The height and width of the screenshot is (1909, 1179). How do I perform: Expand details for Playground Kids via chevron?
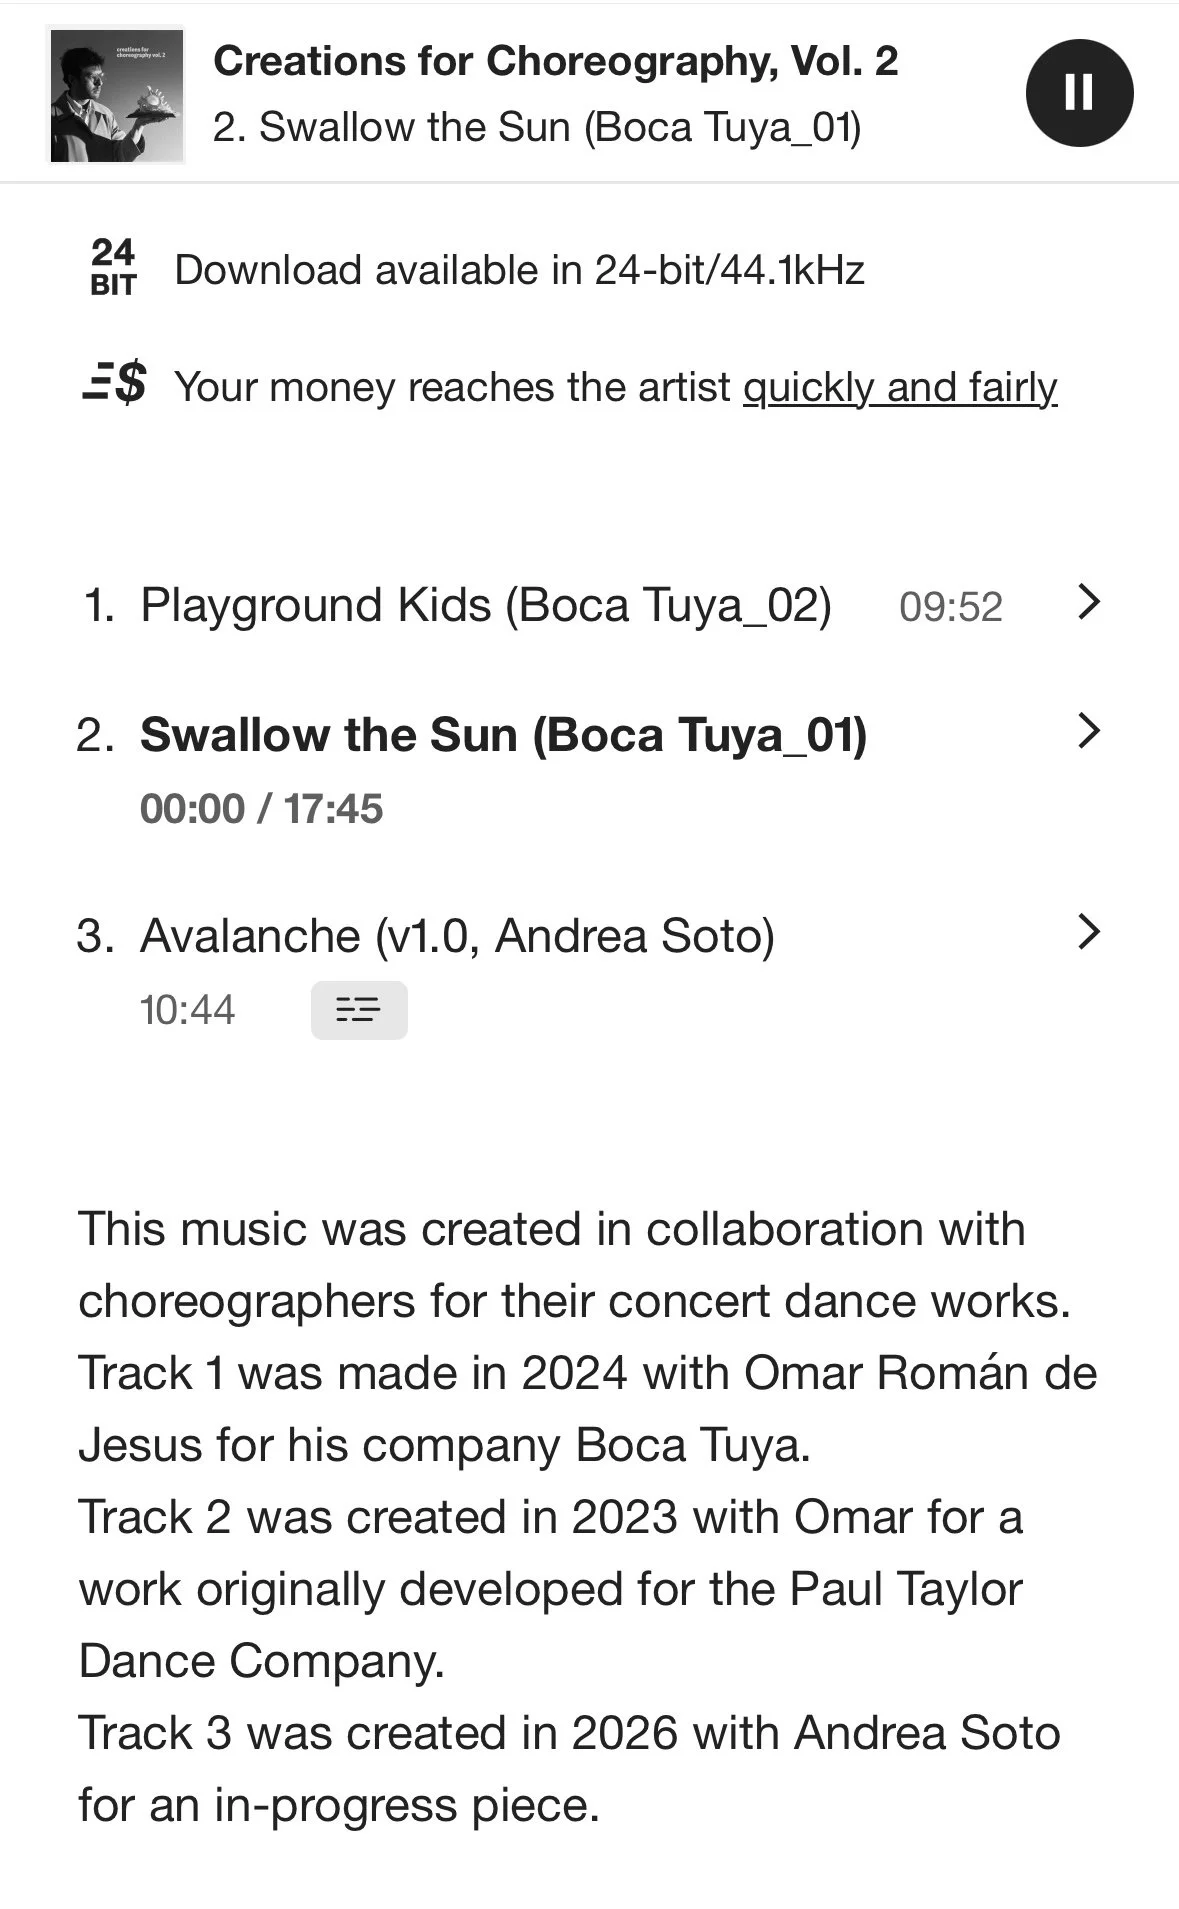pos(1089,602)
